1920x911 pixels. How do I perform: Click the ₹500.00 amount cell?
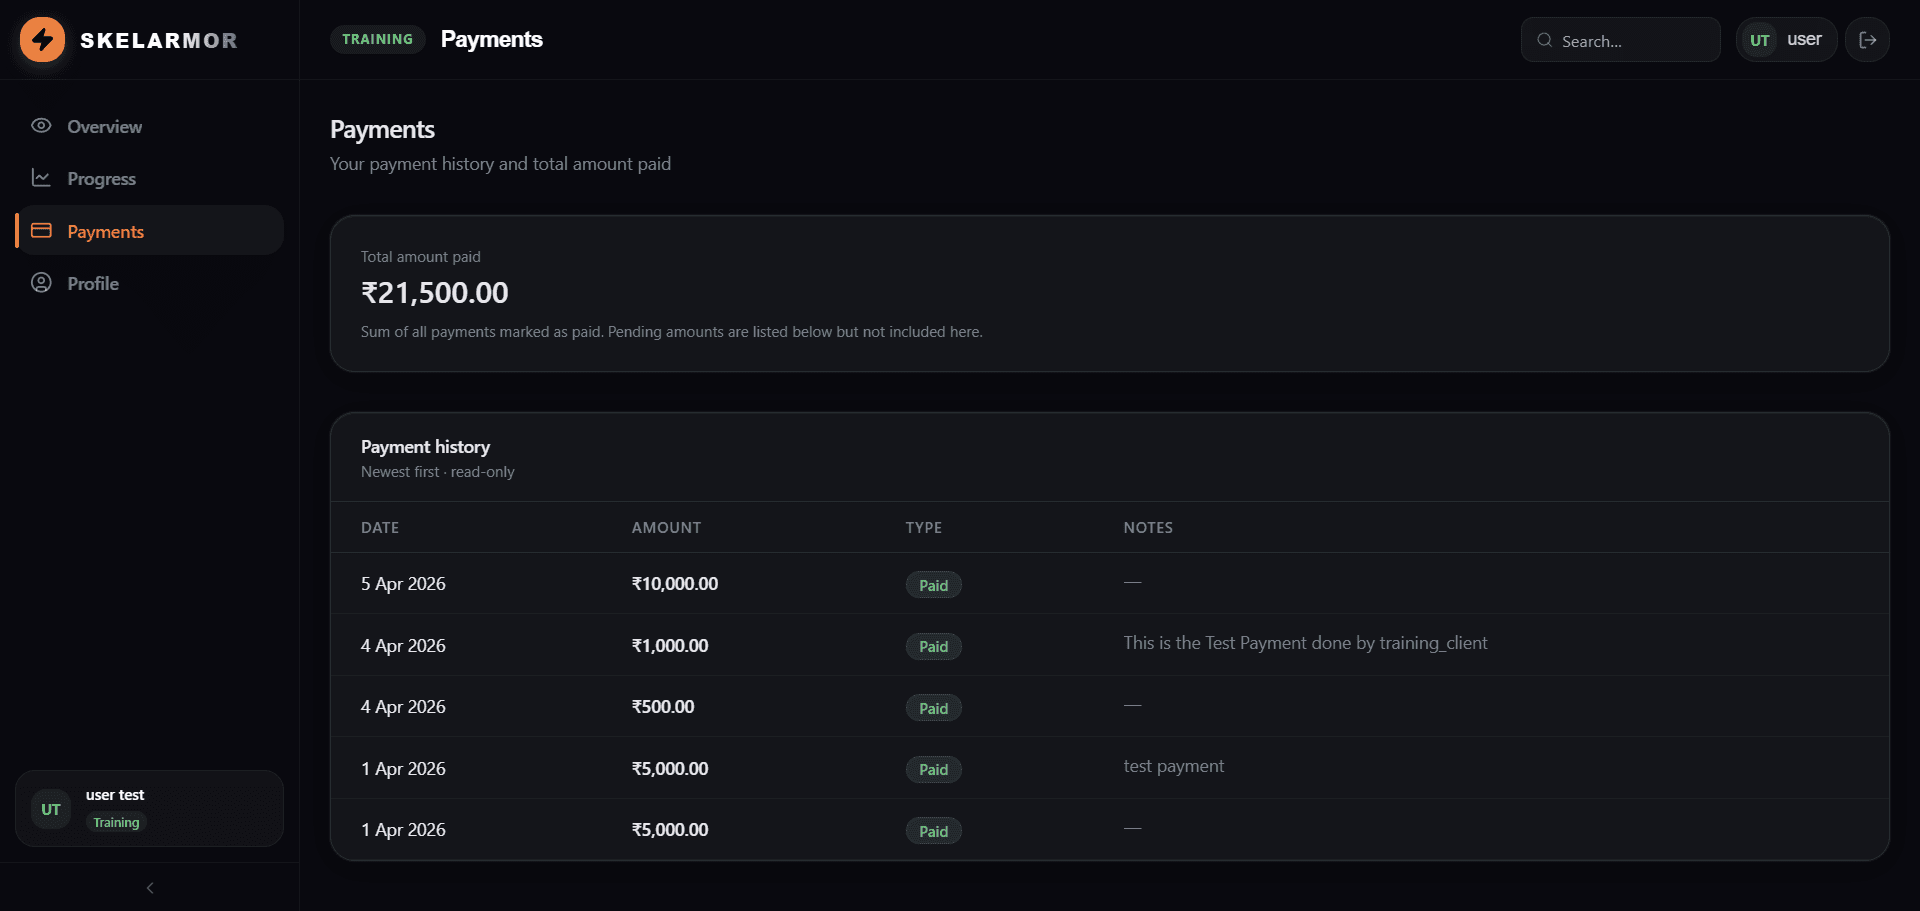tap(663, 707)
